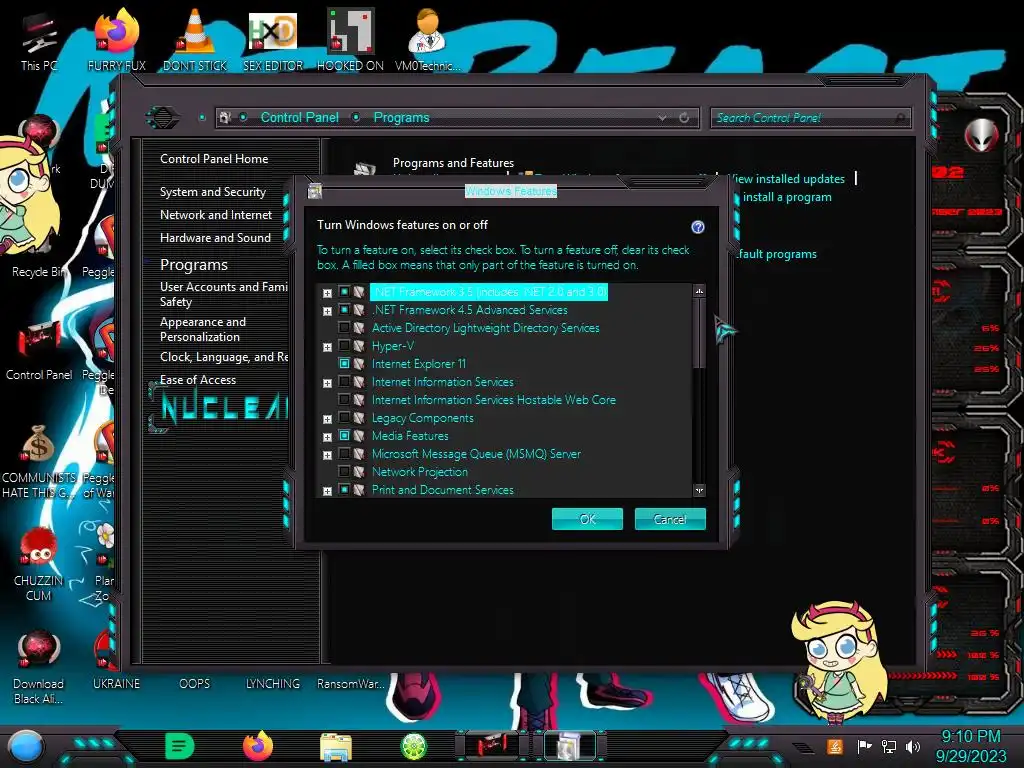
Task: Open Action Center flag tray icon
Action: pos(864,746)
